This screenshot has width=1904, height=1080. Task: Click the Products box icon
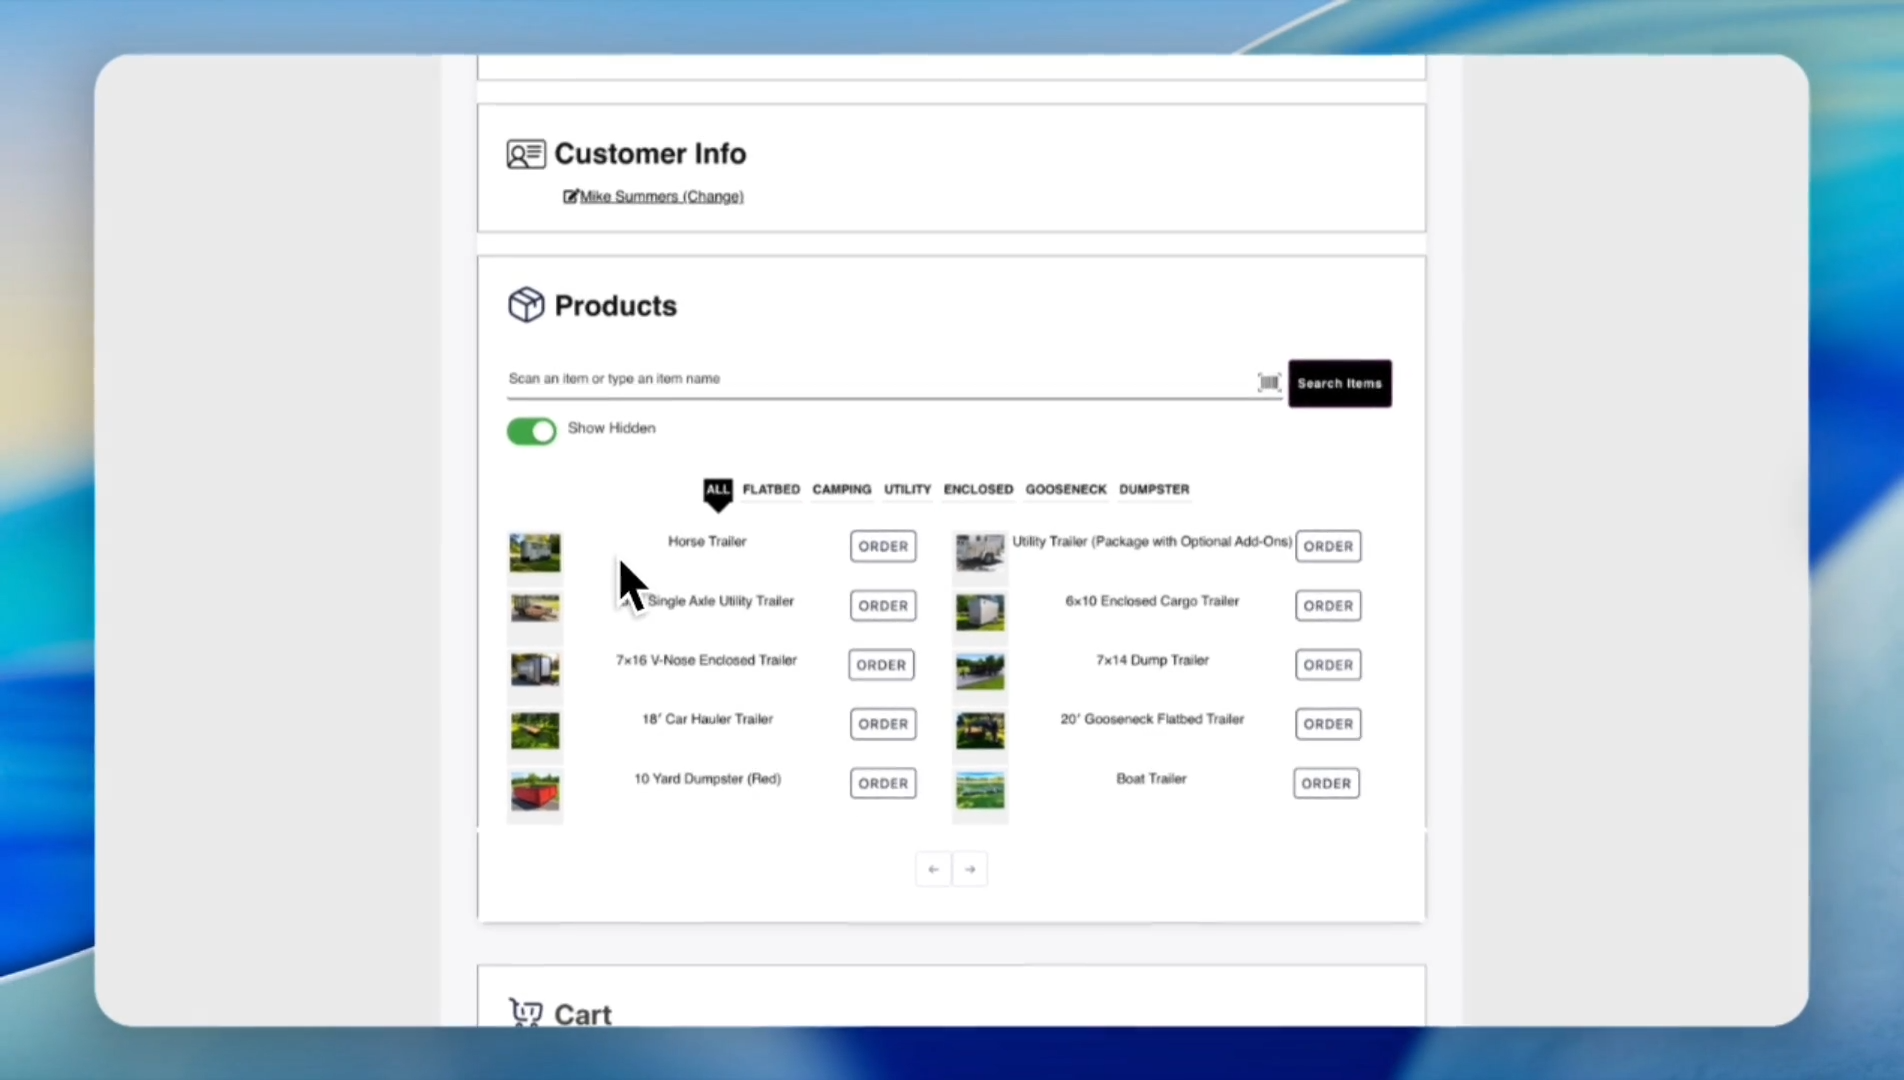pos(525,305)
